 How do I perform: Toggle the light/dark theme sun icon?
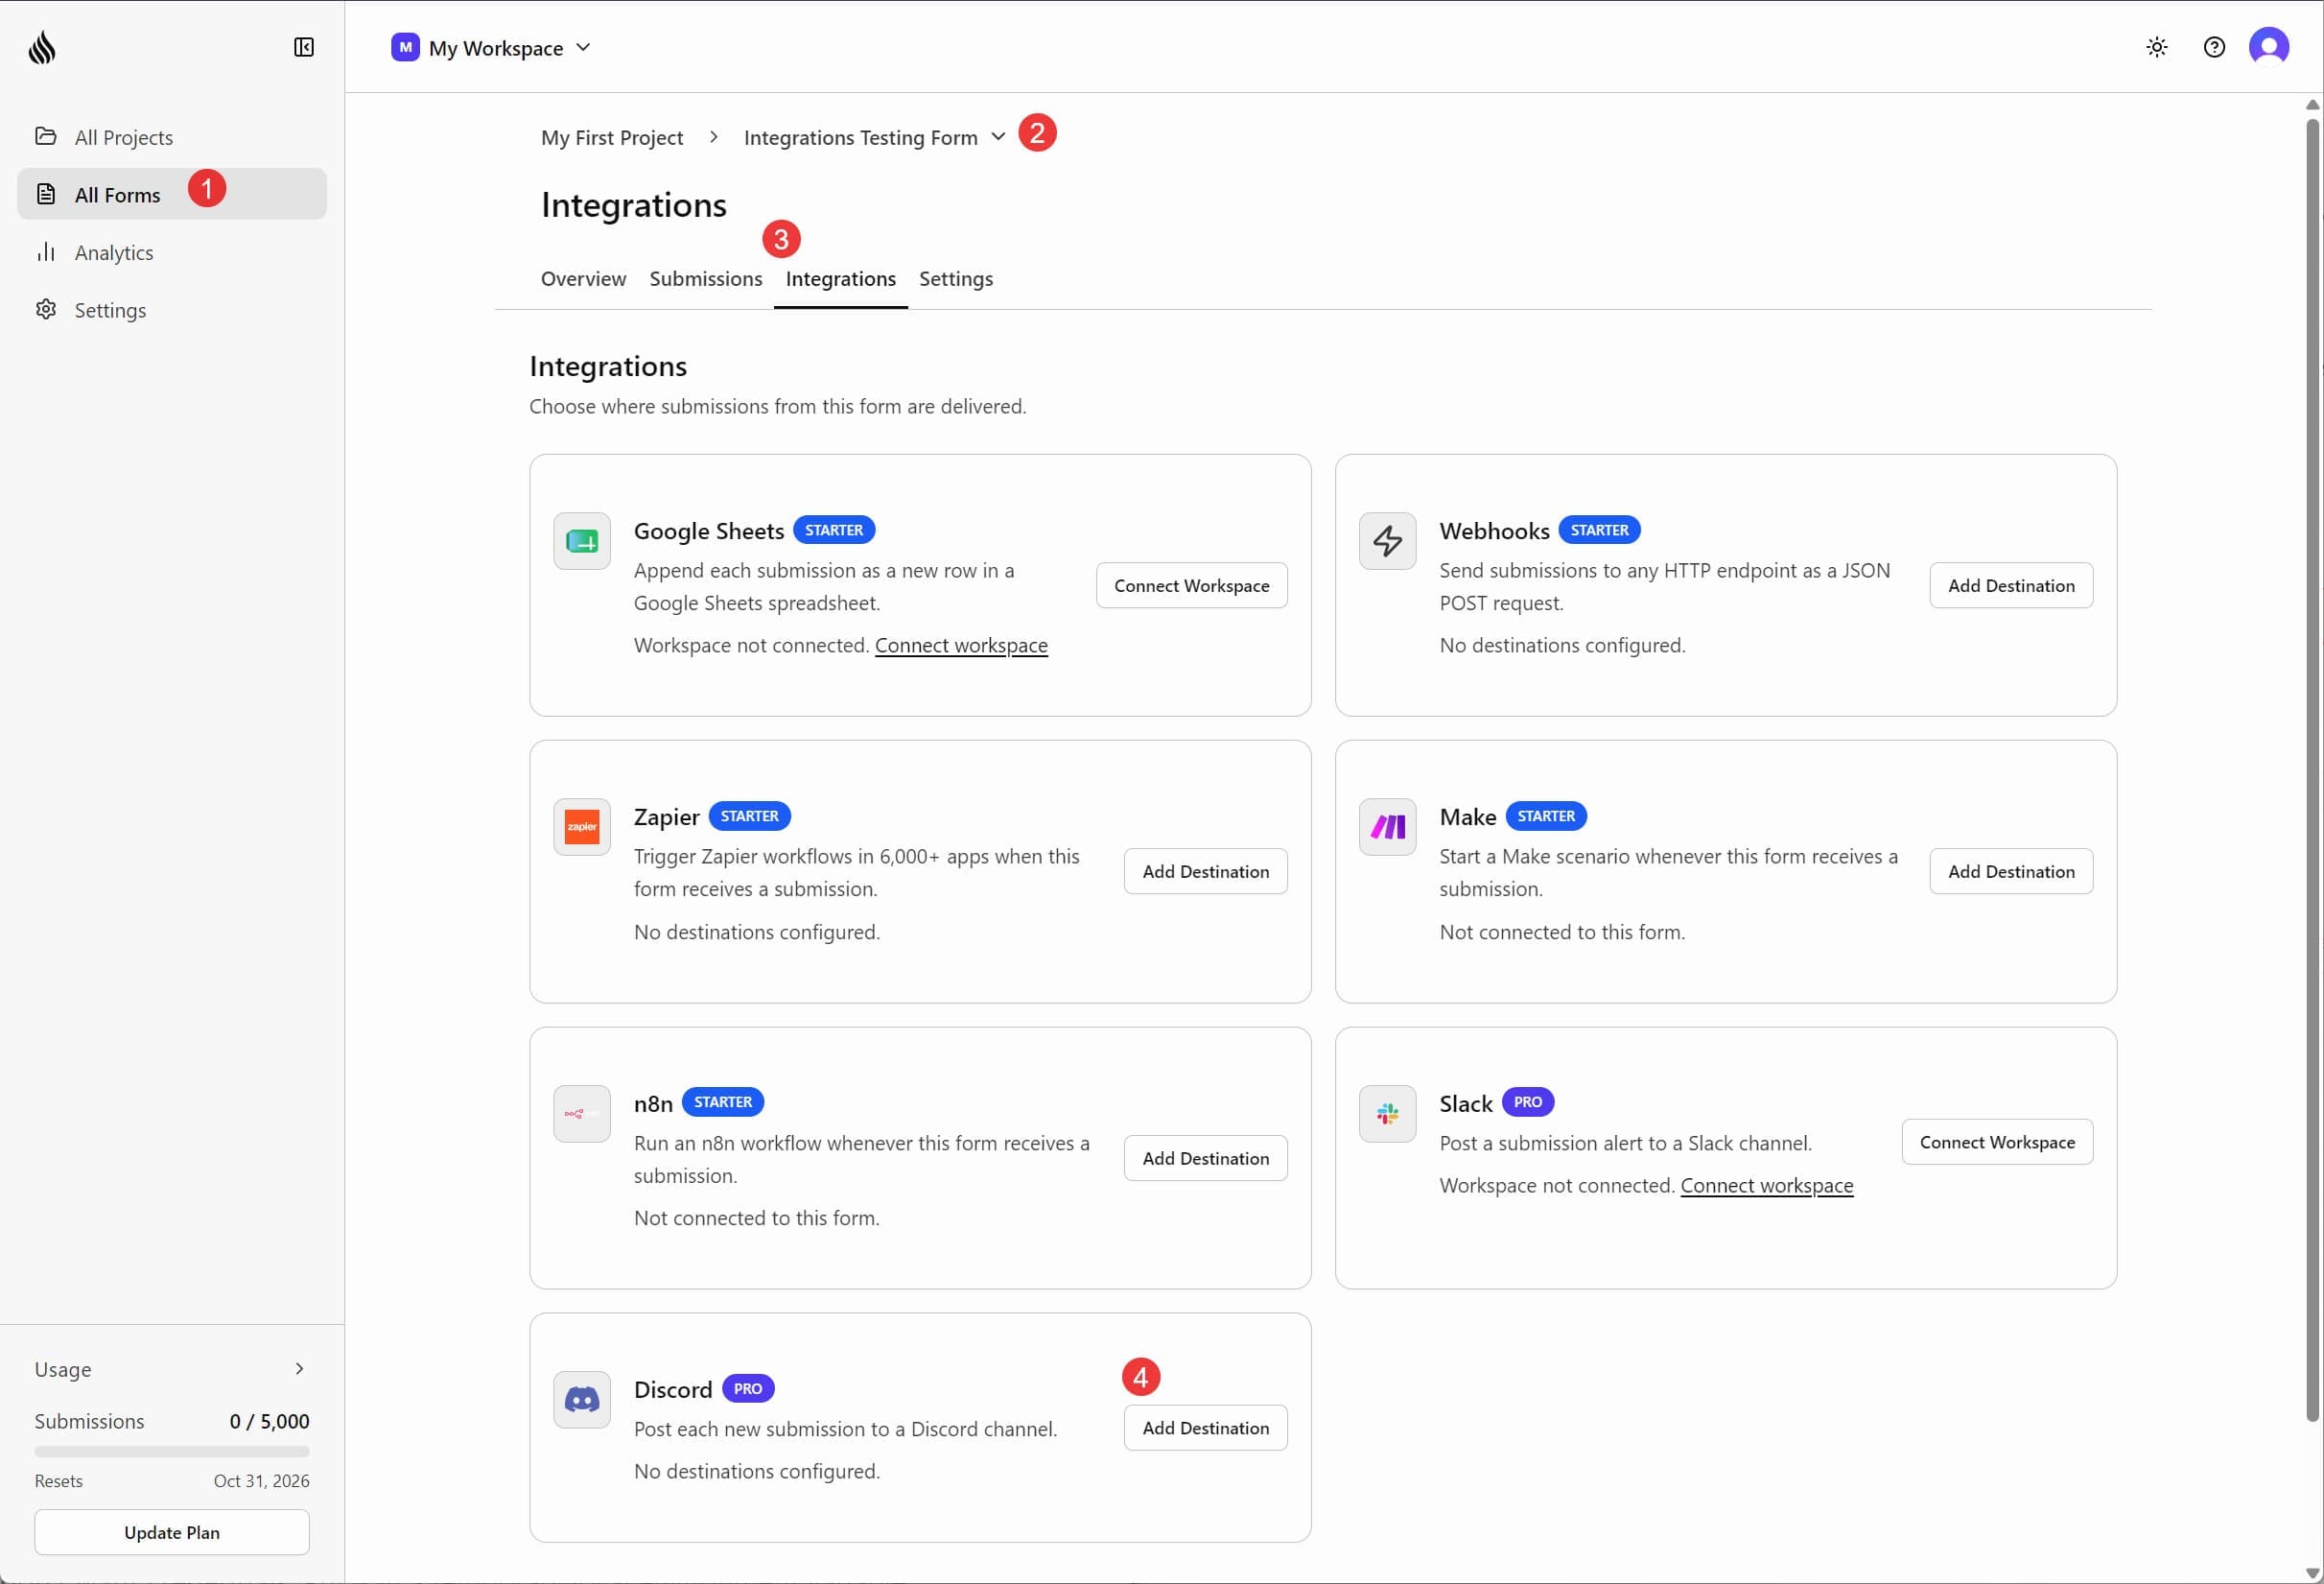click(x=2156, y=47)
